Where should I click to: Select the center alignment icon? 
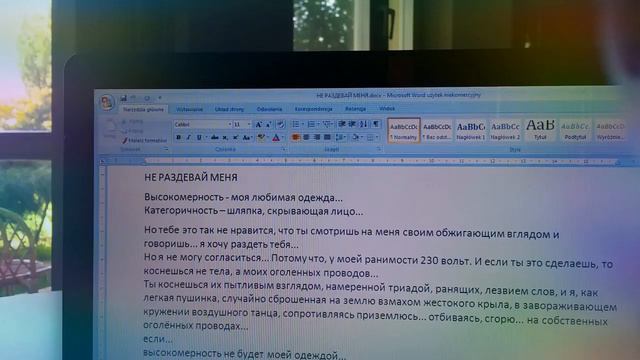[307, 138]
